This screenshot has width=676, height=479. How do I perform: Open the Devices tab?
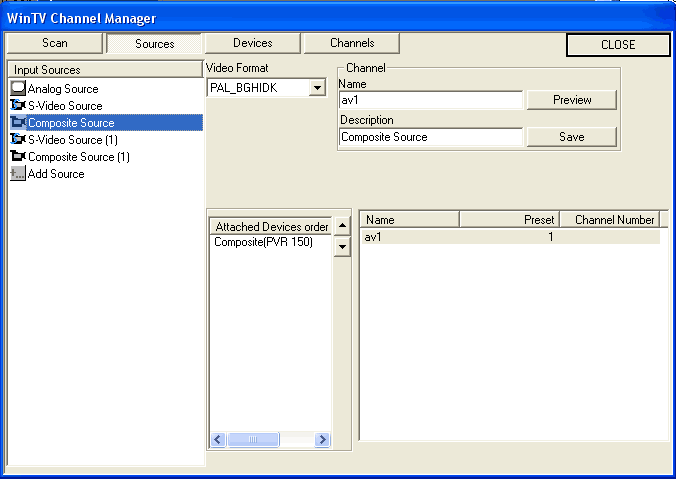tap(252, 43)
